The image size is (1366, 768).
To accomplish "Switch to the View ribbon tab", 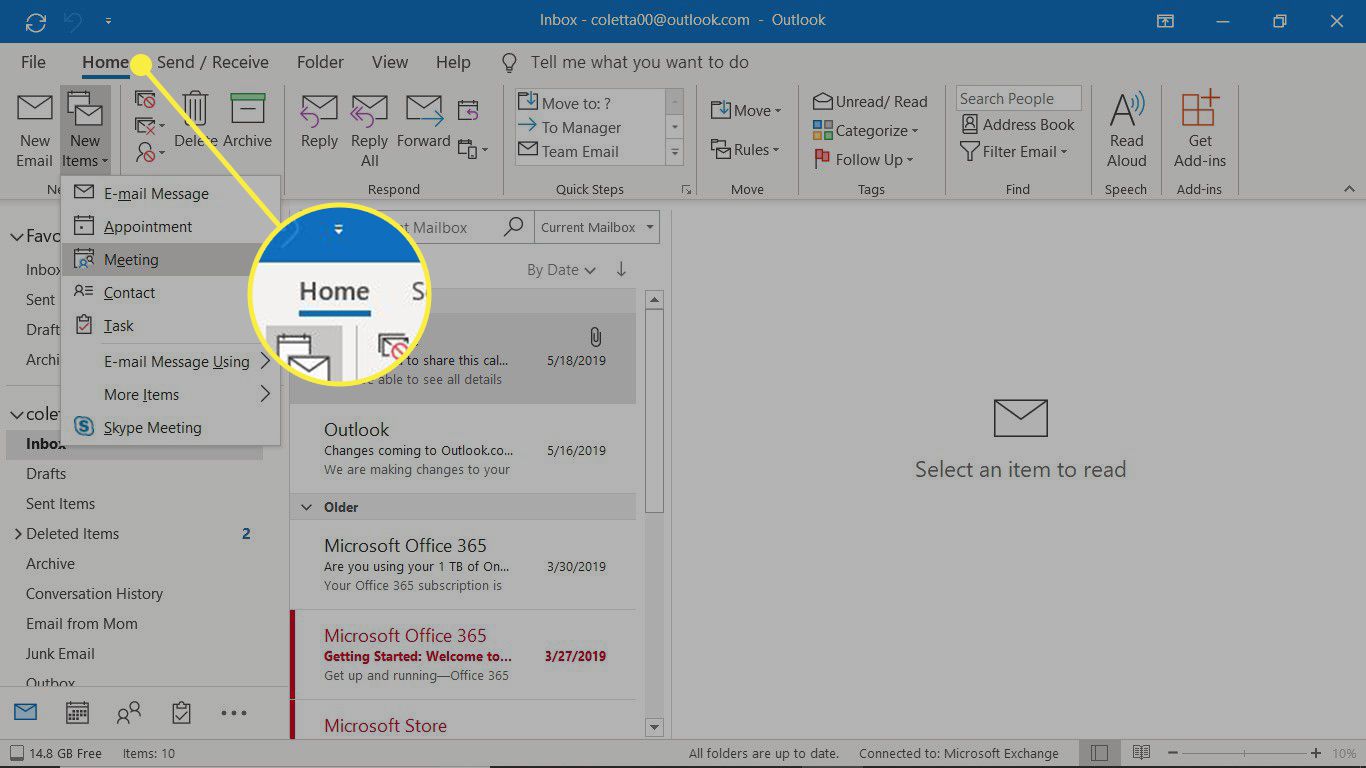I will pos(389,62).
